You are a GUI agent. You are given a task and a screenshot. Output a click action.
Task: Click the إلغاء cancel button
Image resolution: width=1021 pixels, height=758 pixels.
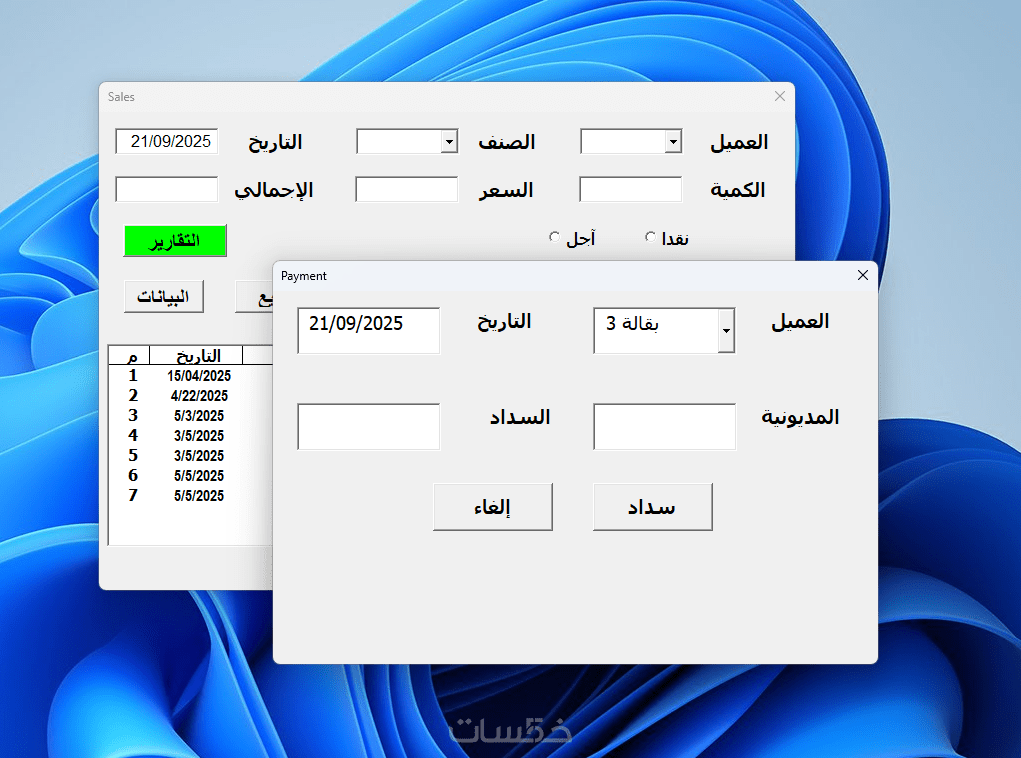493,507
